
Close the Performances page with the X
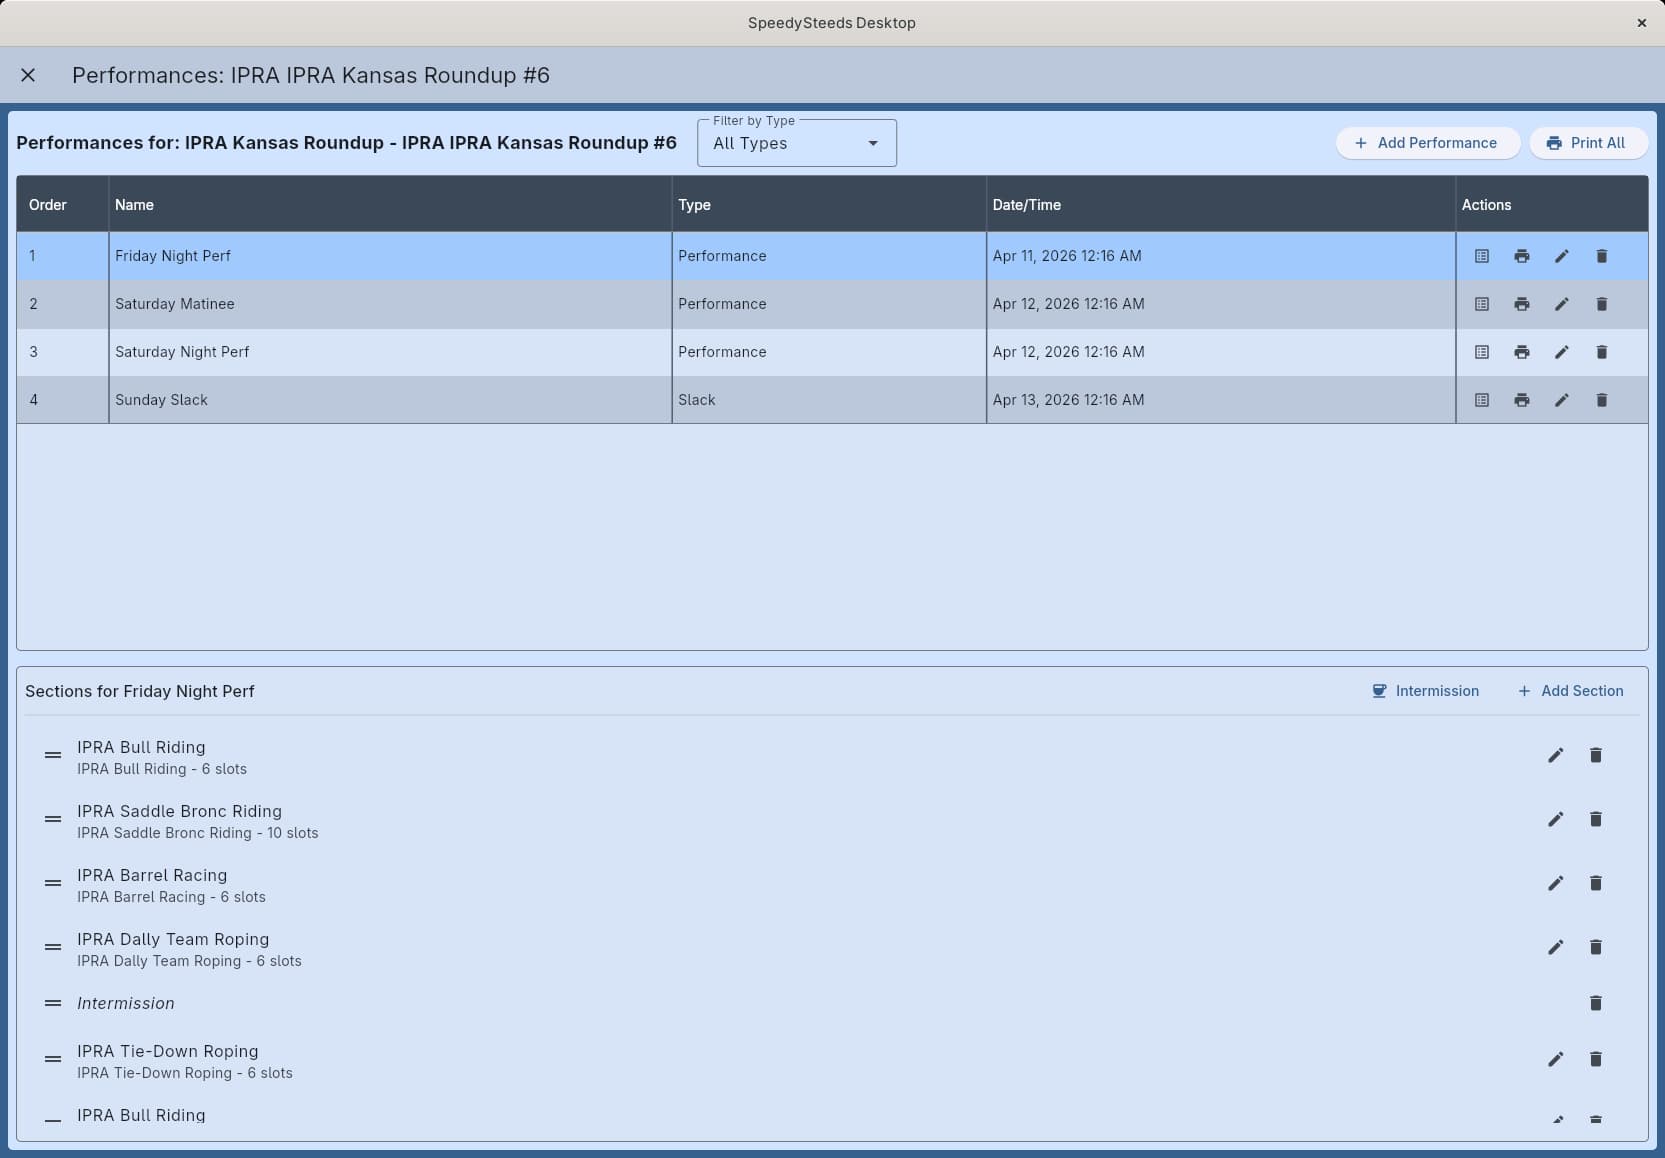28,75
